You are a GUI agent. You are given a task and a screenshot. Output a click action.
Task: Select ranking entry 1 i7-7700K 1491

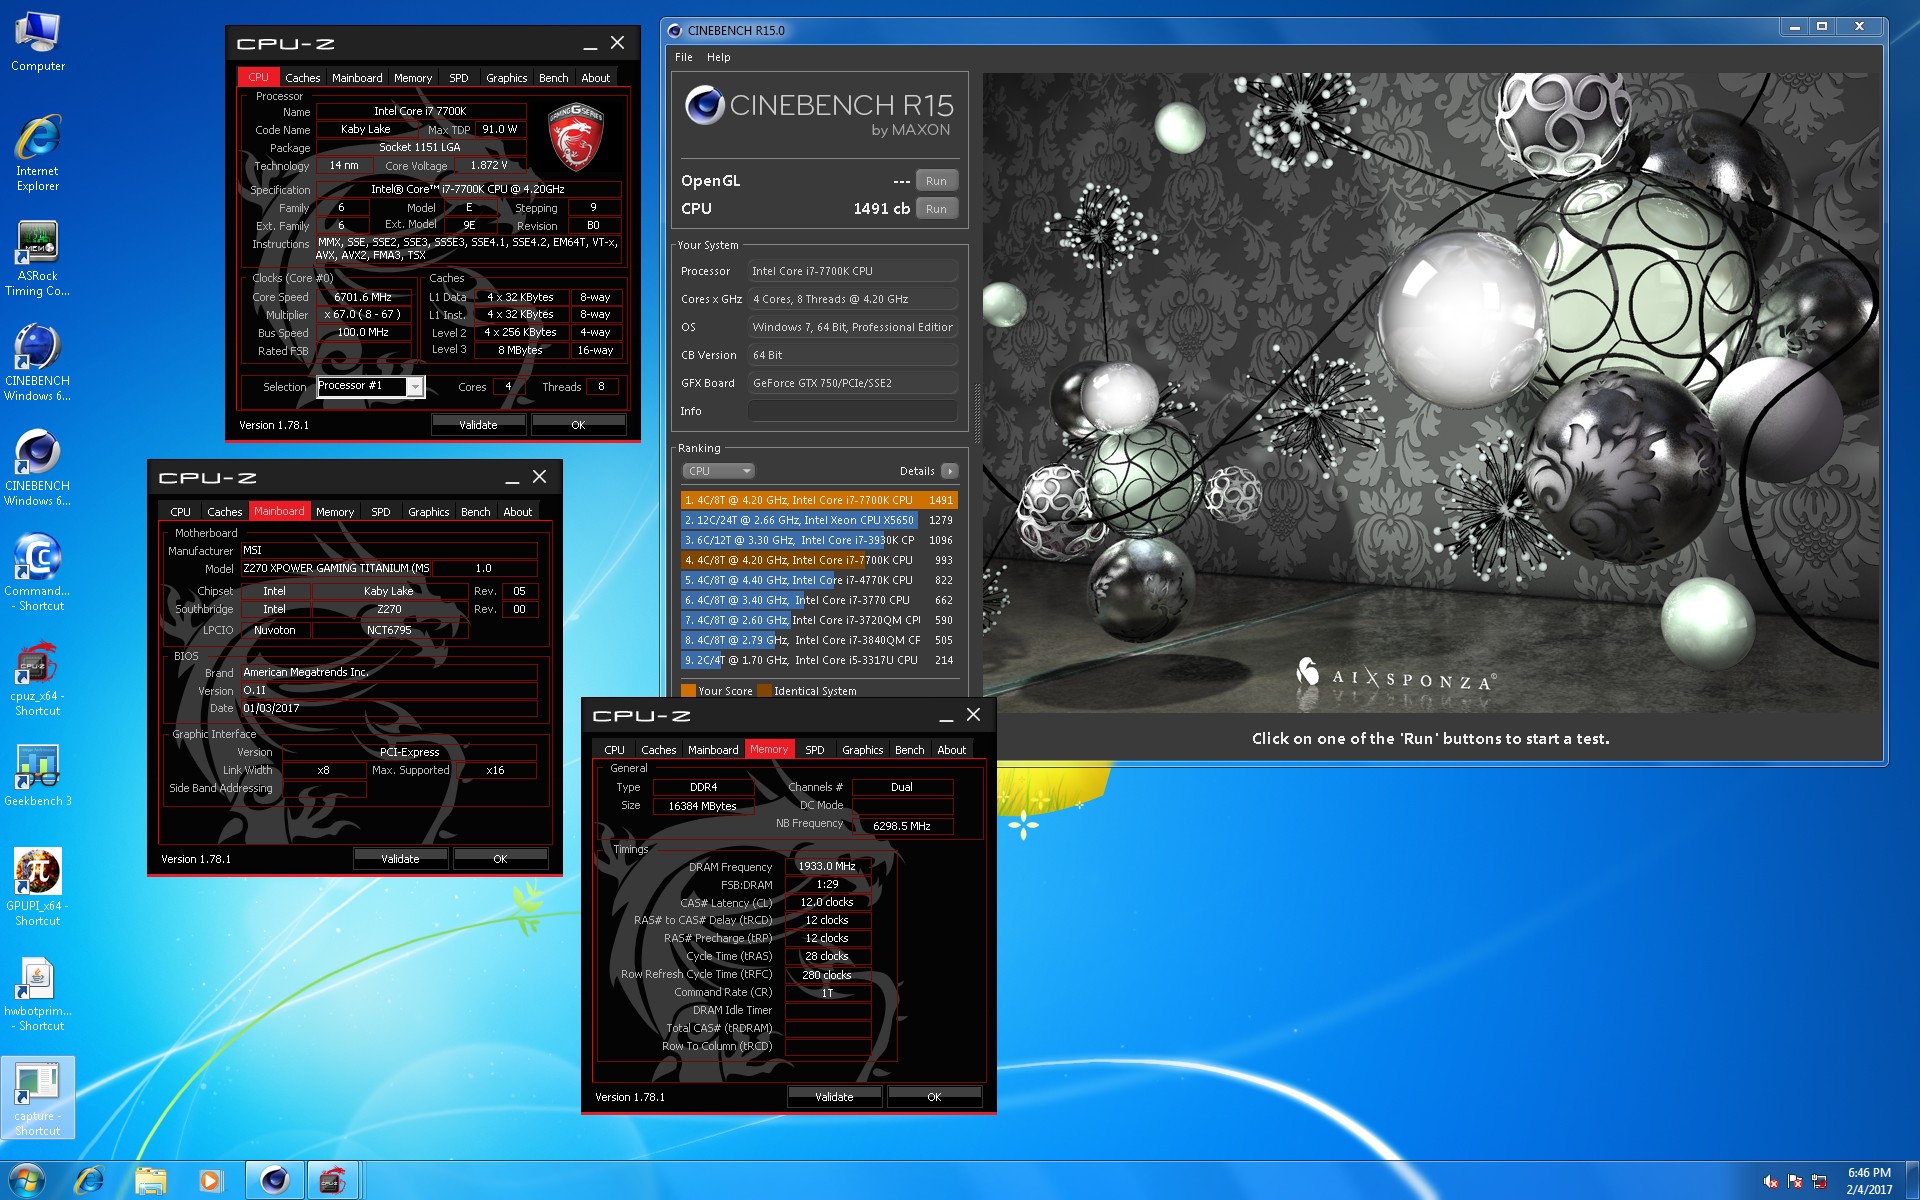[x=819, y=500]
